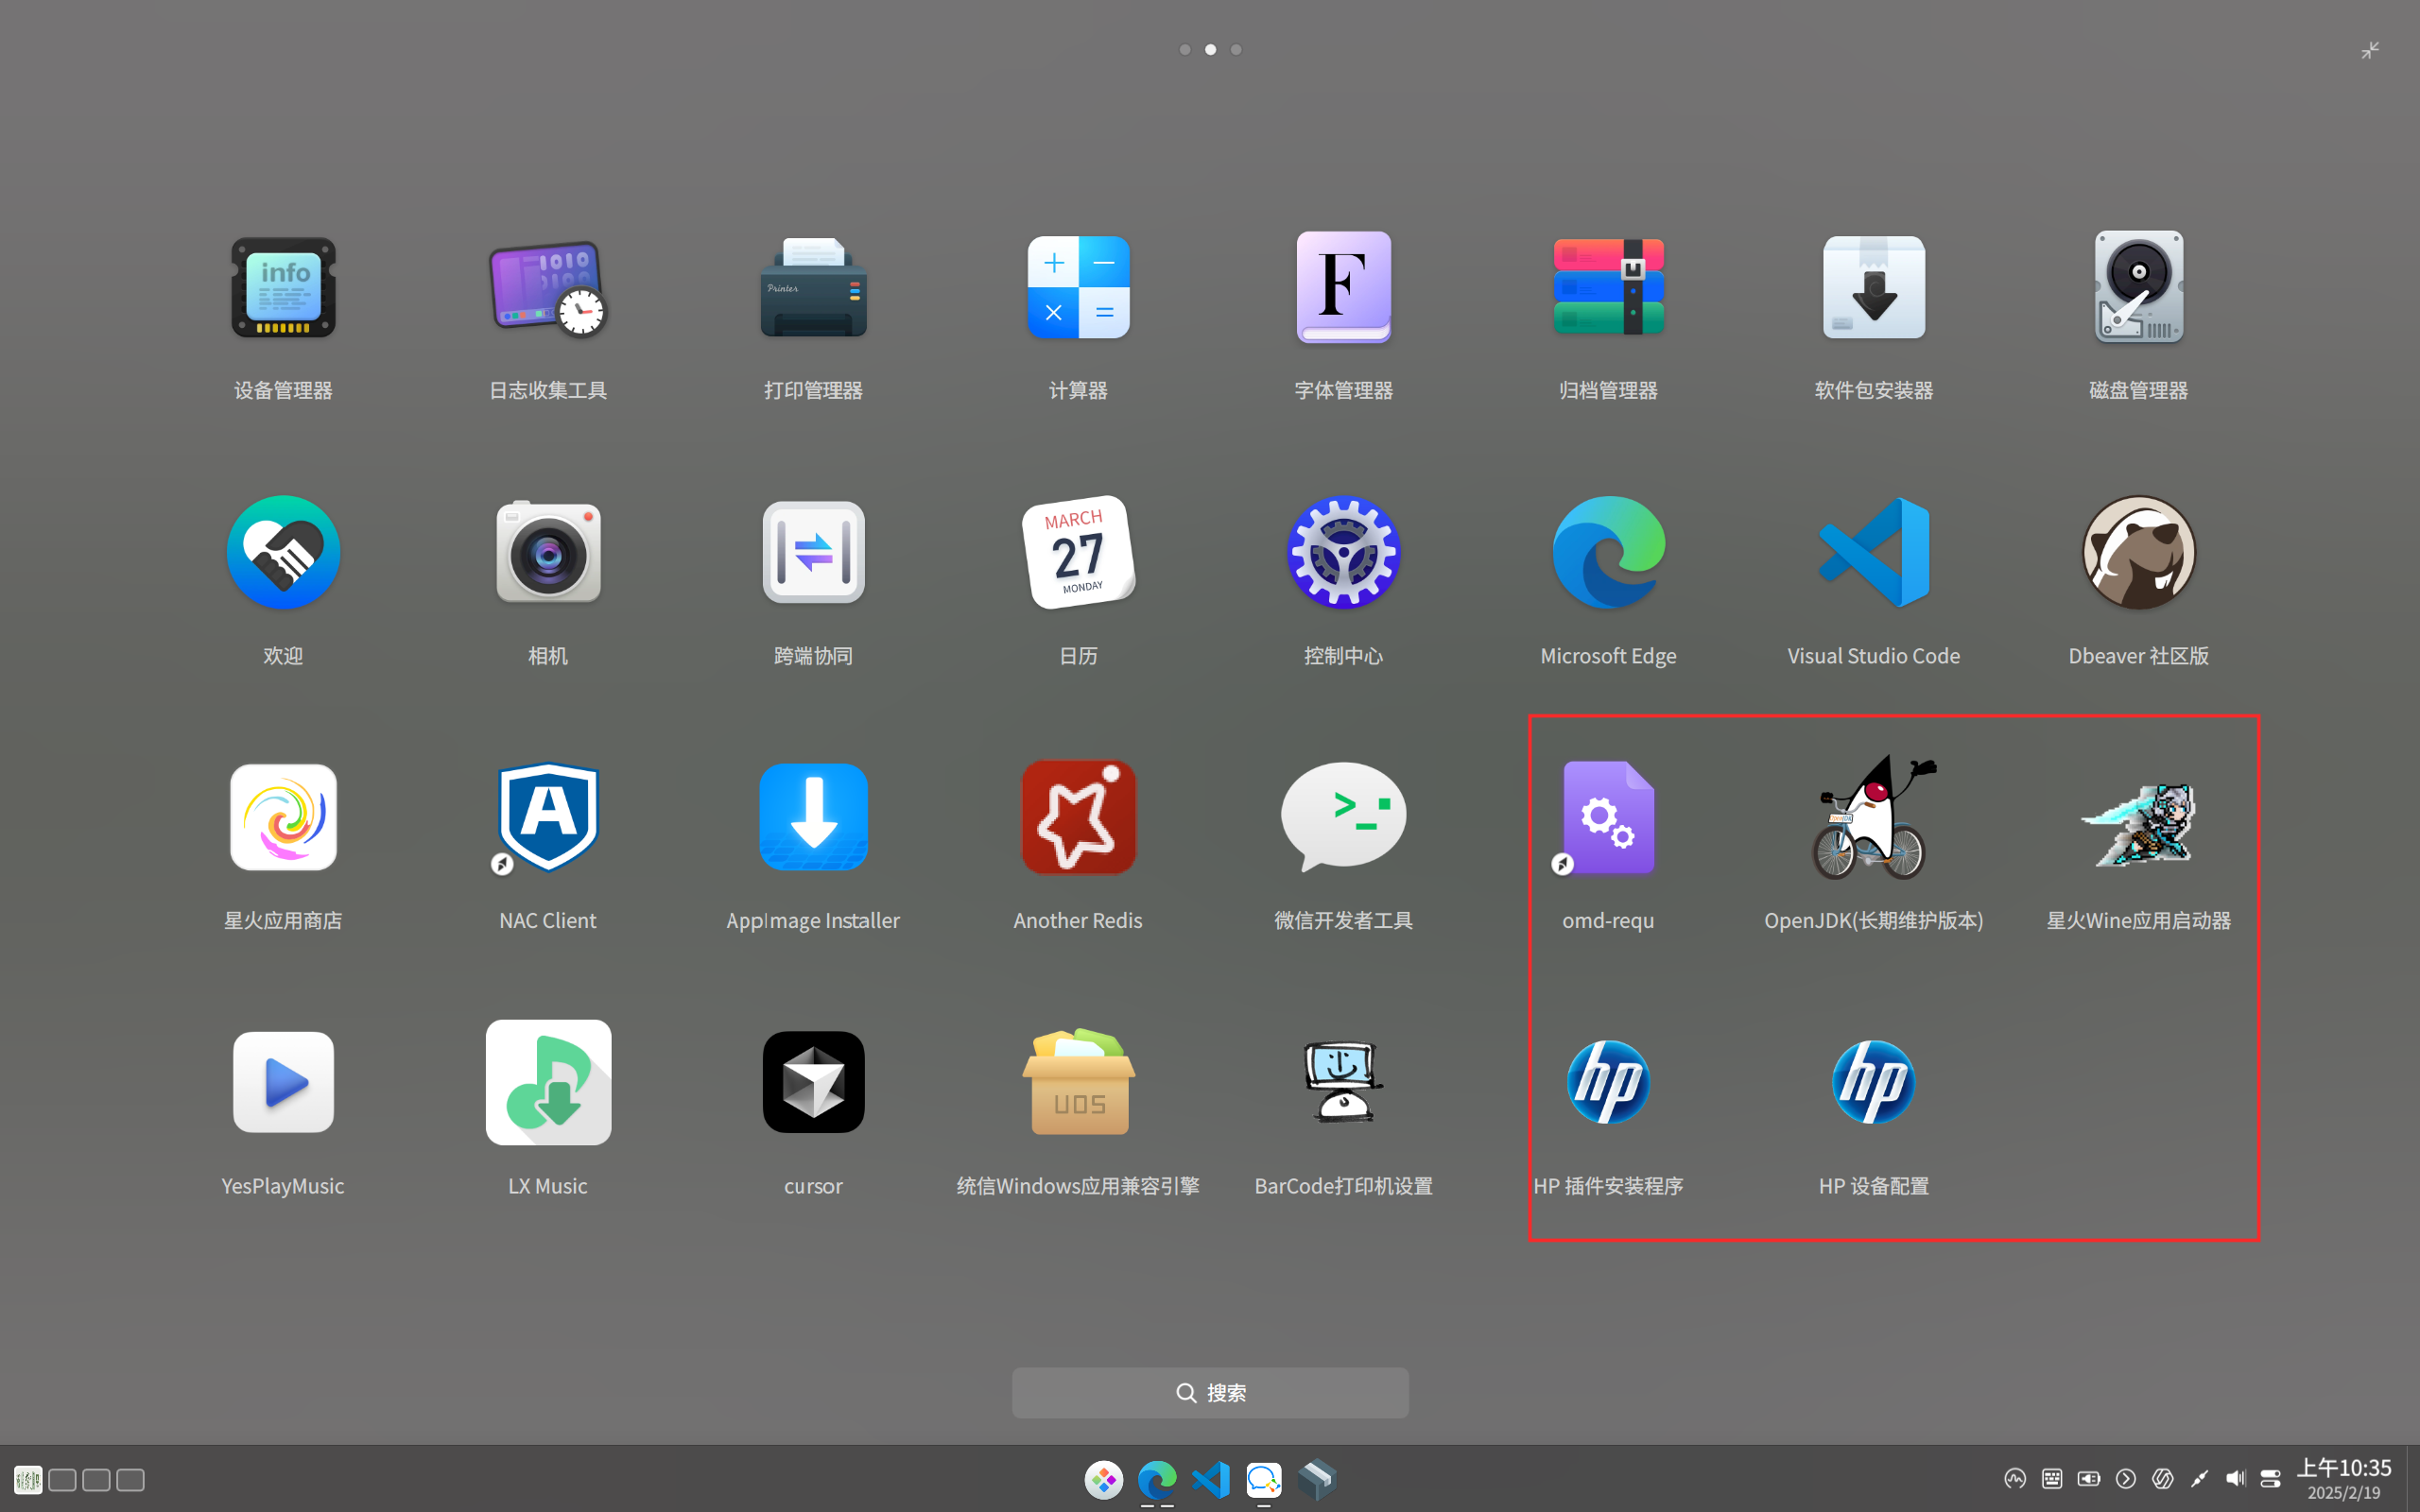Open 控制中心 control center

pyautogui.click(x=1343, y=552)
